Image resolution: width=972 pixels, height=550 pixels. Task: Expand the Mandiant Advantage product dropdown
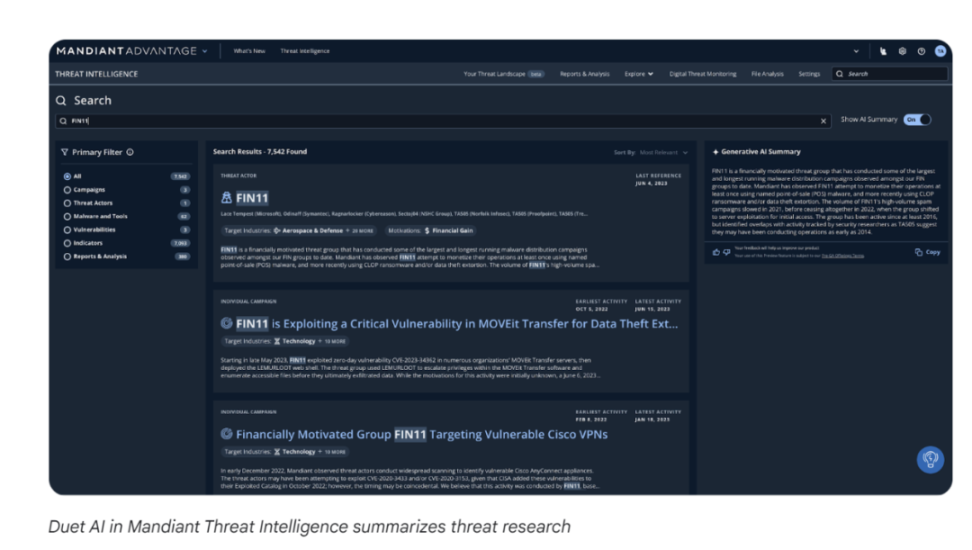click(205, 51)
